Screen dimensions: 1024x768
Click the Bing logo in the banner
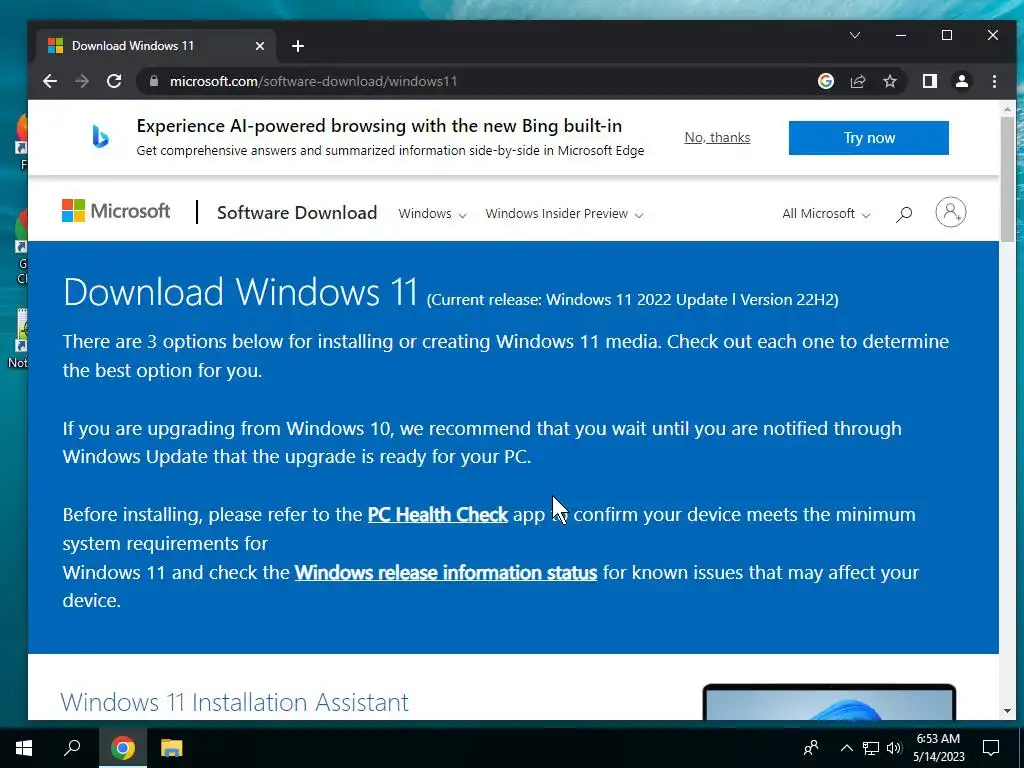(x=100, y=137)
